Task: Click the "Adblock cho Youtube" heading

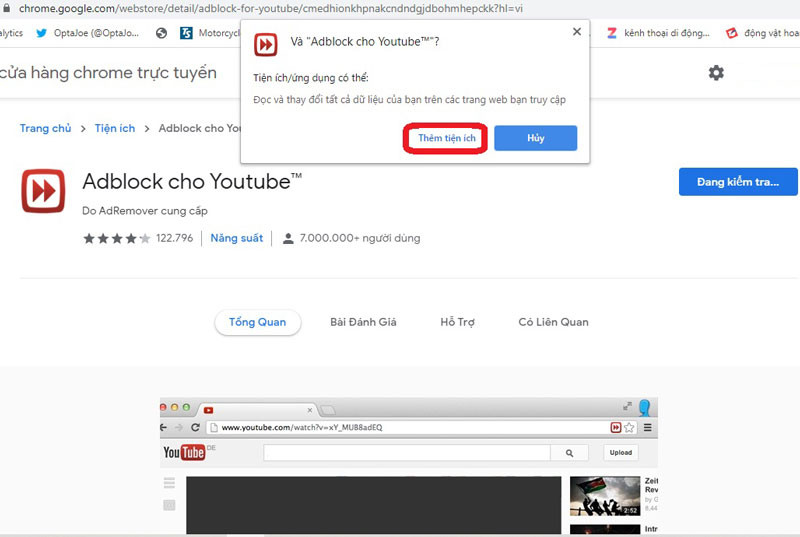Action: pos(192,182)
